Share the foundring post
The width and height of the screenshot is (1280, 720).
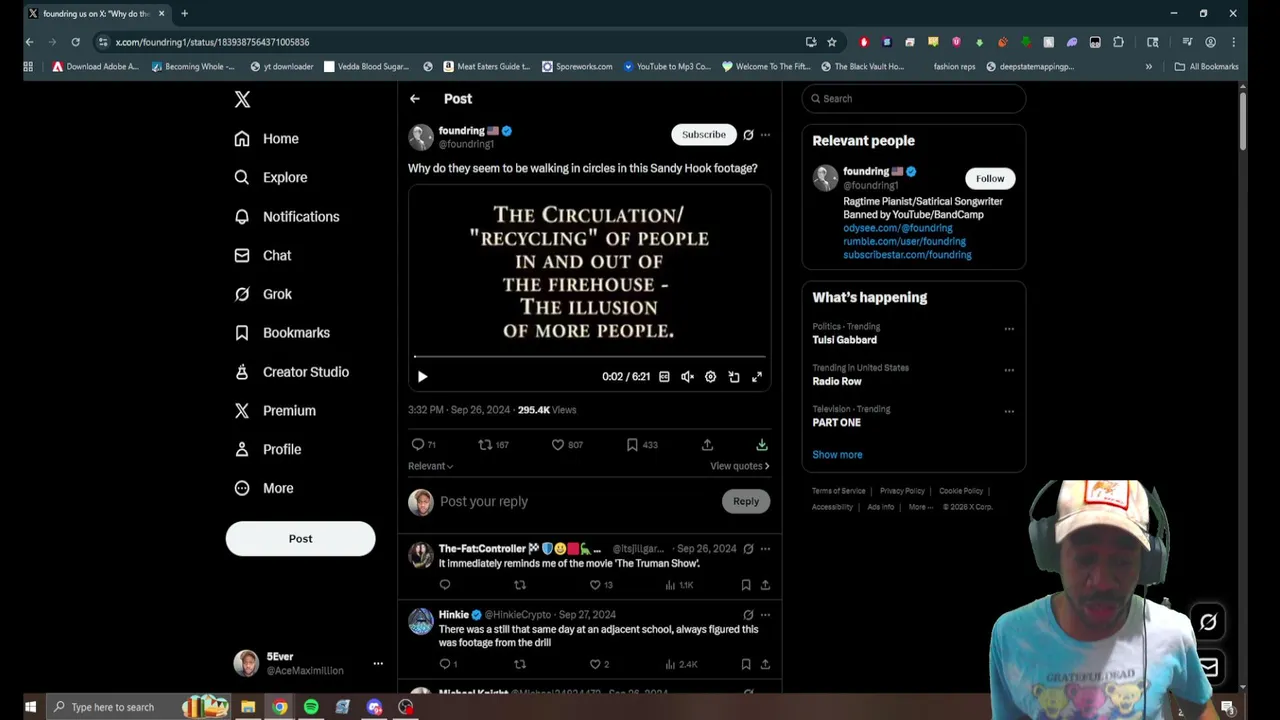(x=707, y=445)
